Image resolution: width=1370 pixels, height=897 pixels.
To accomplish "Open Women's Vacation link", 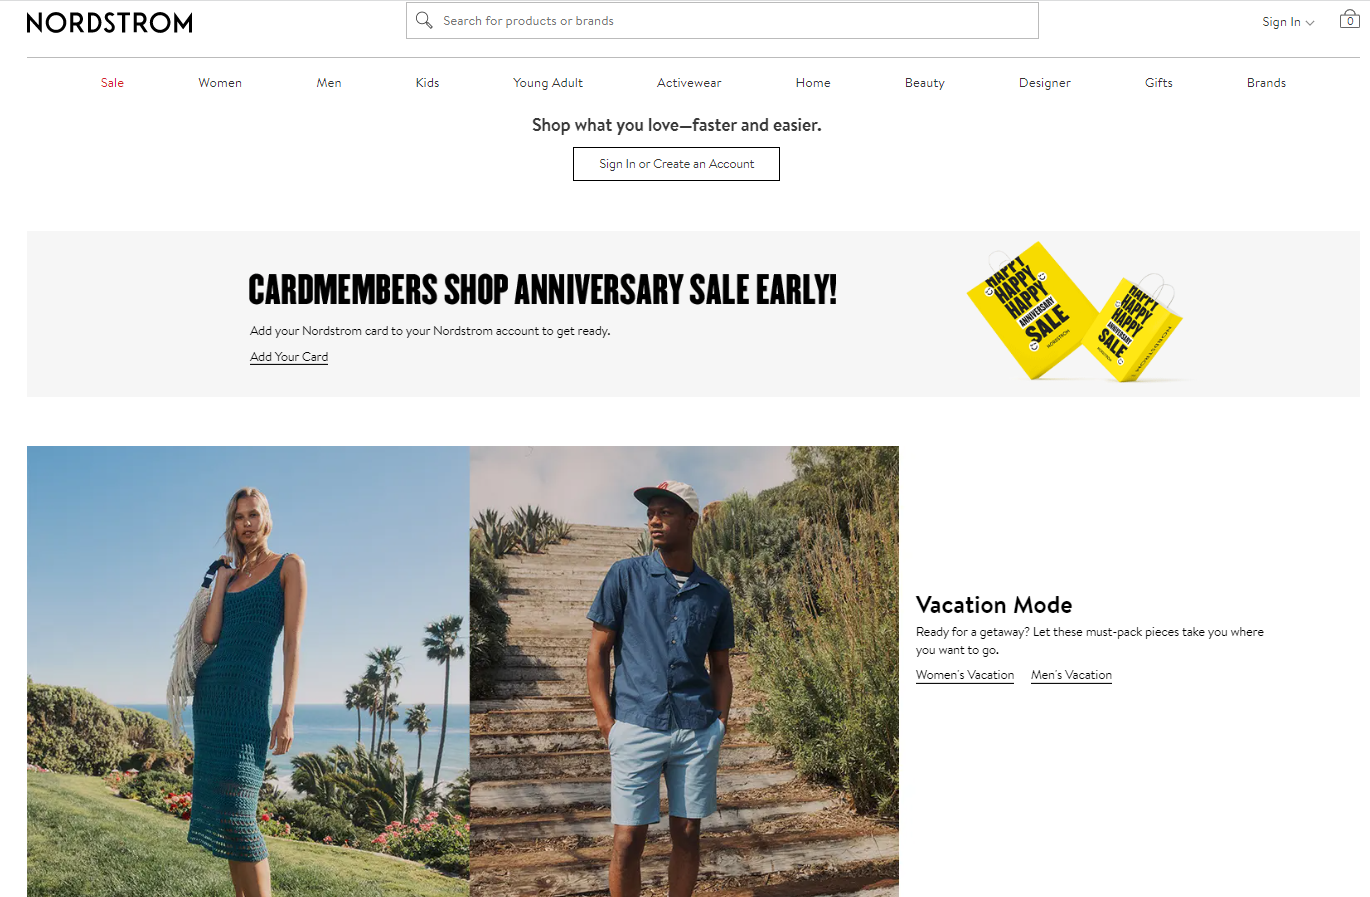I will pos(965,675).
